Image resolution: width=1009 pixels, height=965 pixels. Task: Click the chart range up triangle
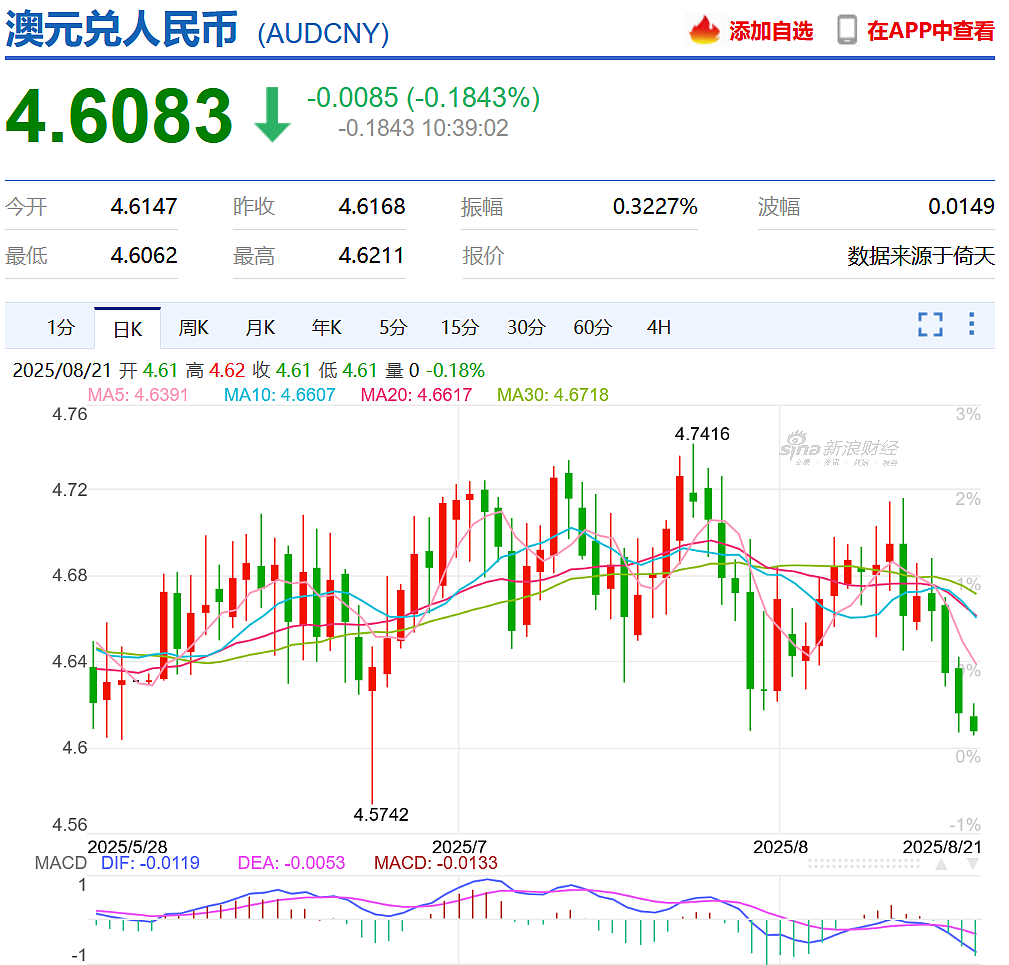pyautogui.click(x=941, y=864)
